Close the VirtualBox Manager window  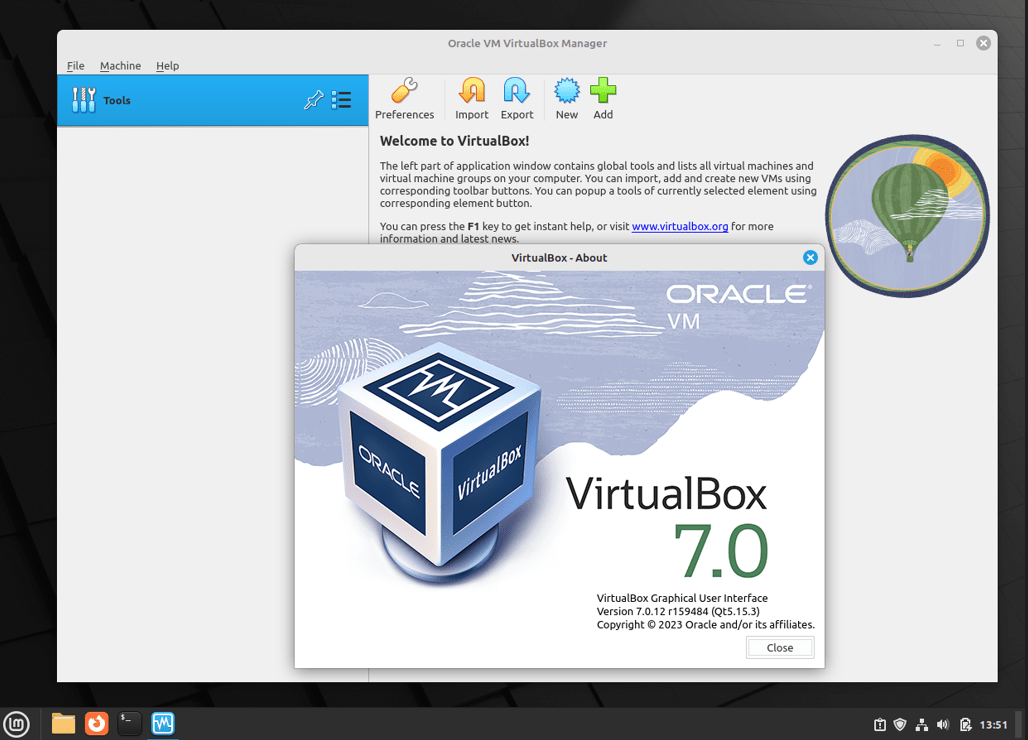pos(983,43)
